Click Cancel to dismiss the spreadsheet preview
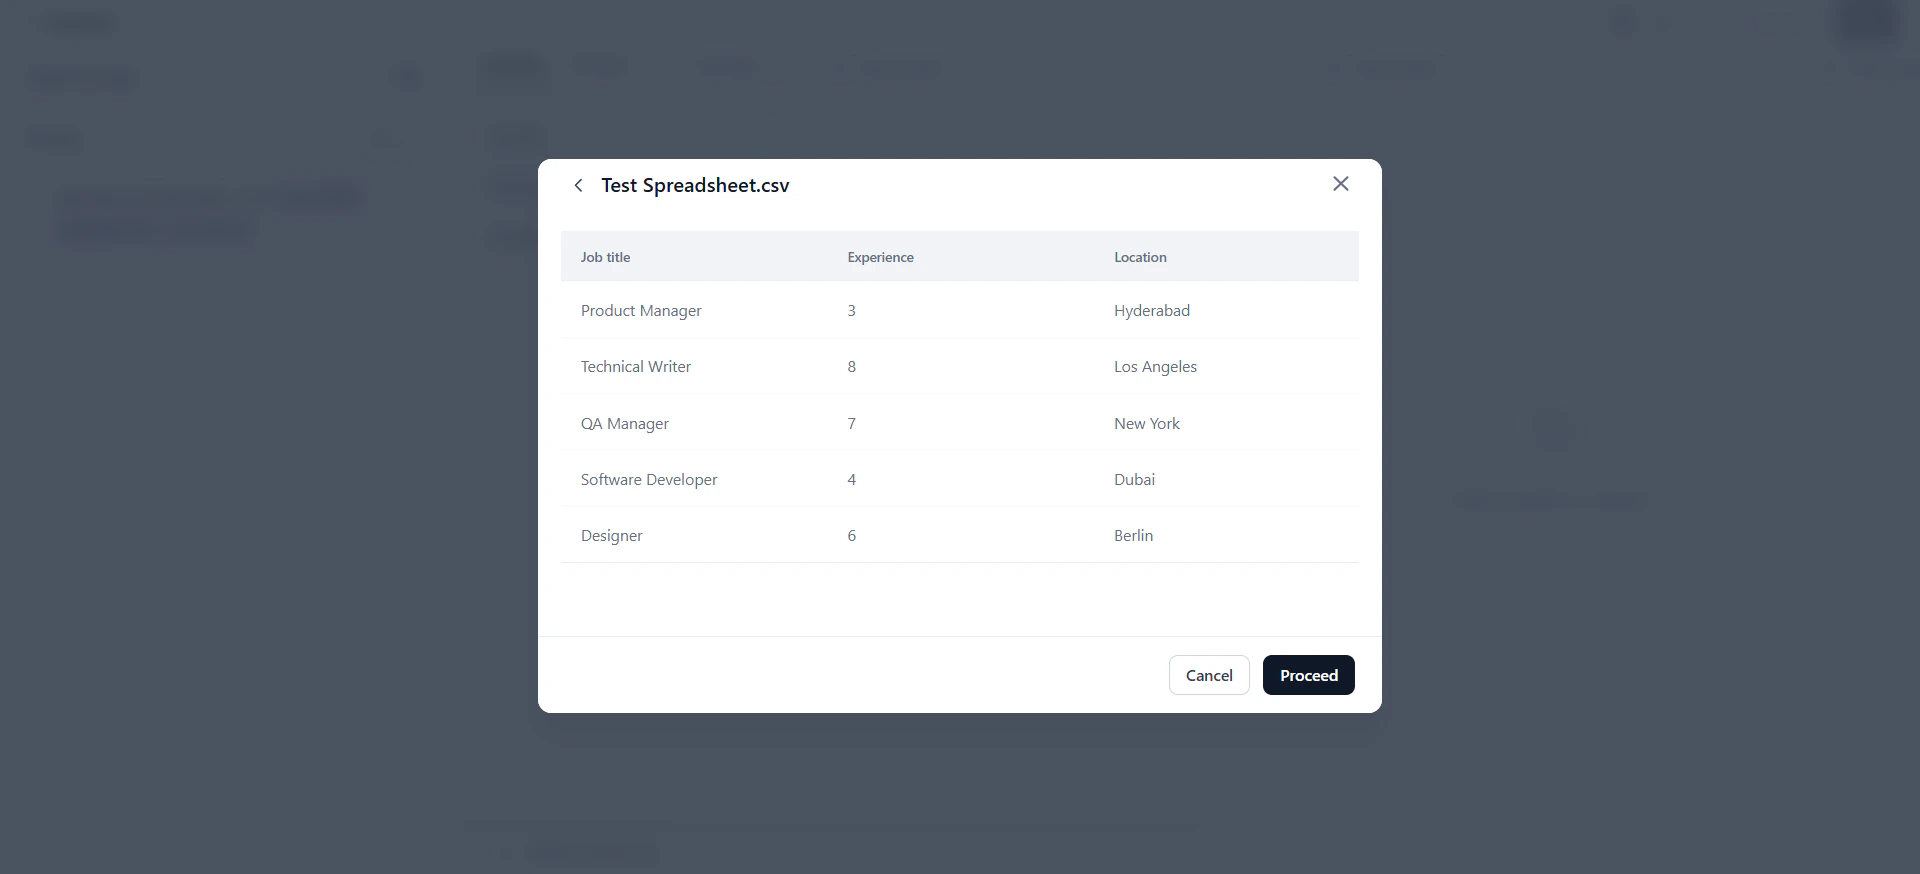1920x874 pixels. pyautogui.click(x=1208, y=675)
